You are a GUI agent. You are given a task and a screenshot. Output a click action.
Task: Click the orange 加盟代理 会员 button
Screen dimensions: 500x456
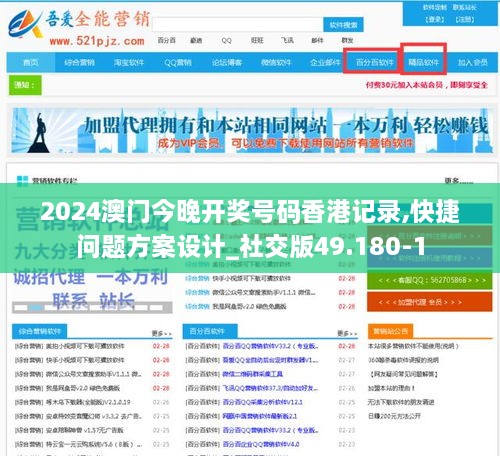(430, 302)
